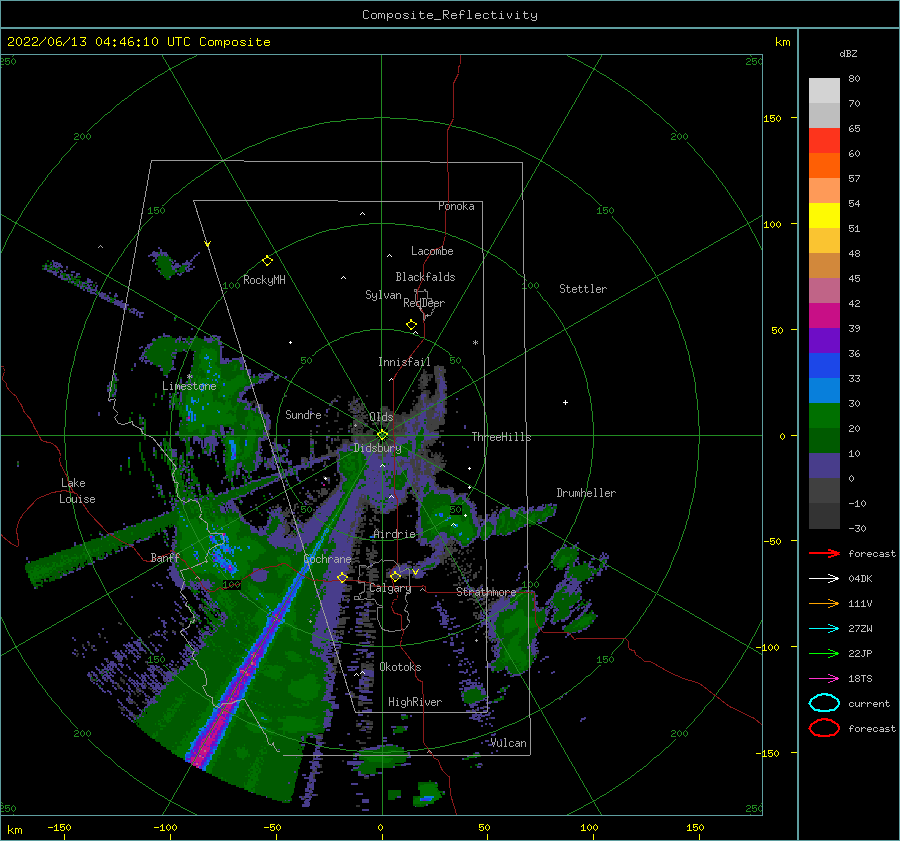Screen dimensions: 900x841
Task: Click the HighRiver label
Action: [415, 702]
